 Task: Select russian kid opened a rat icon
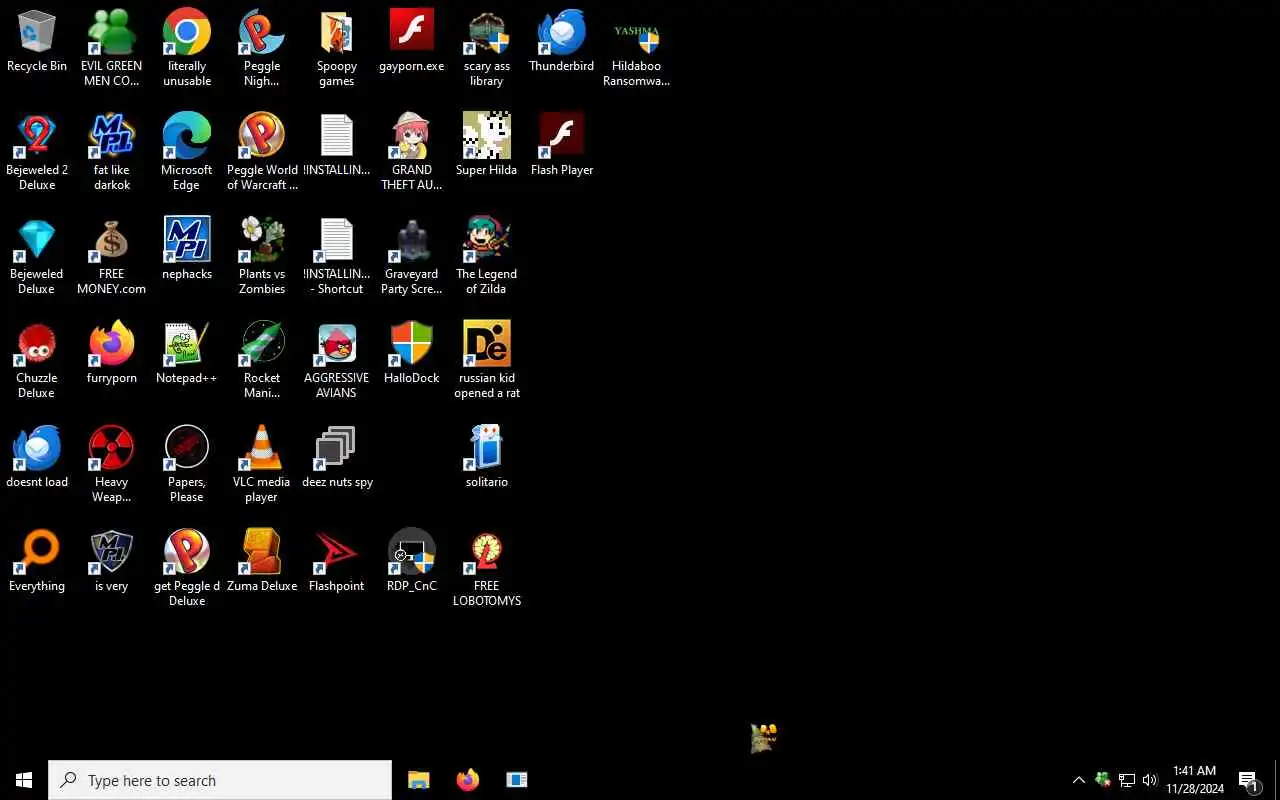pos(487,360)
